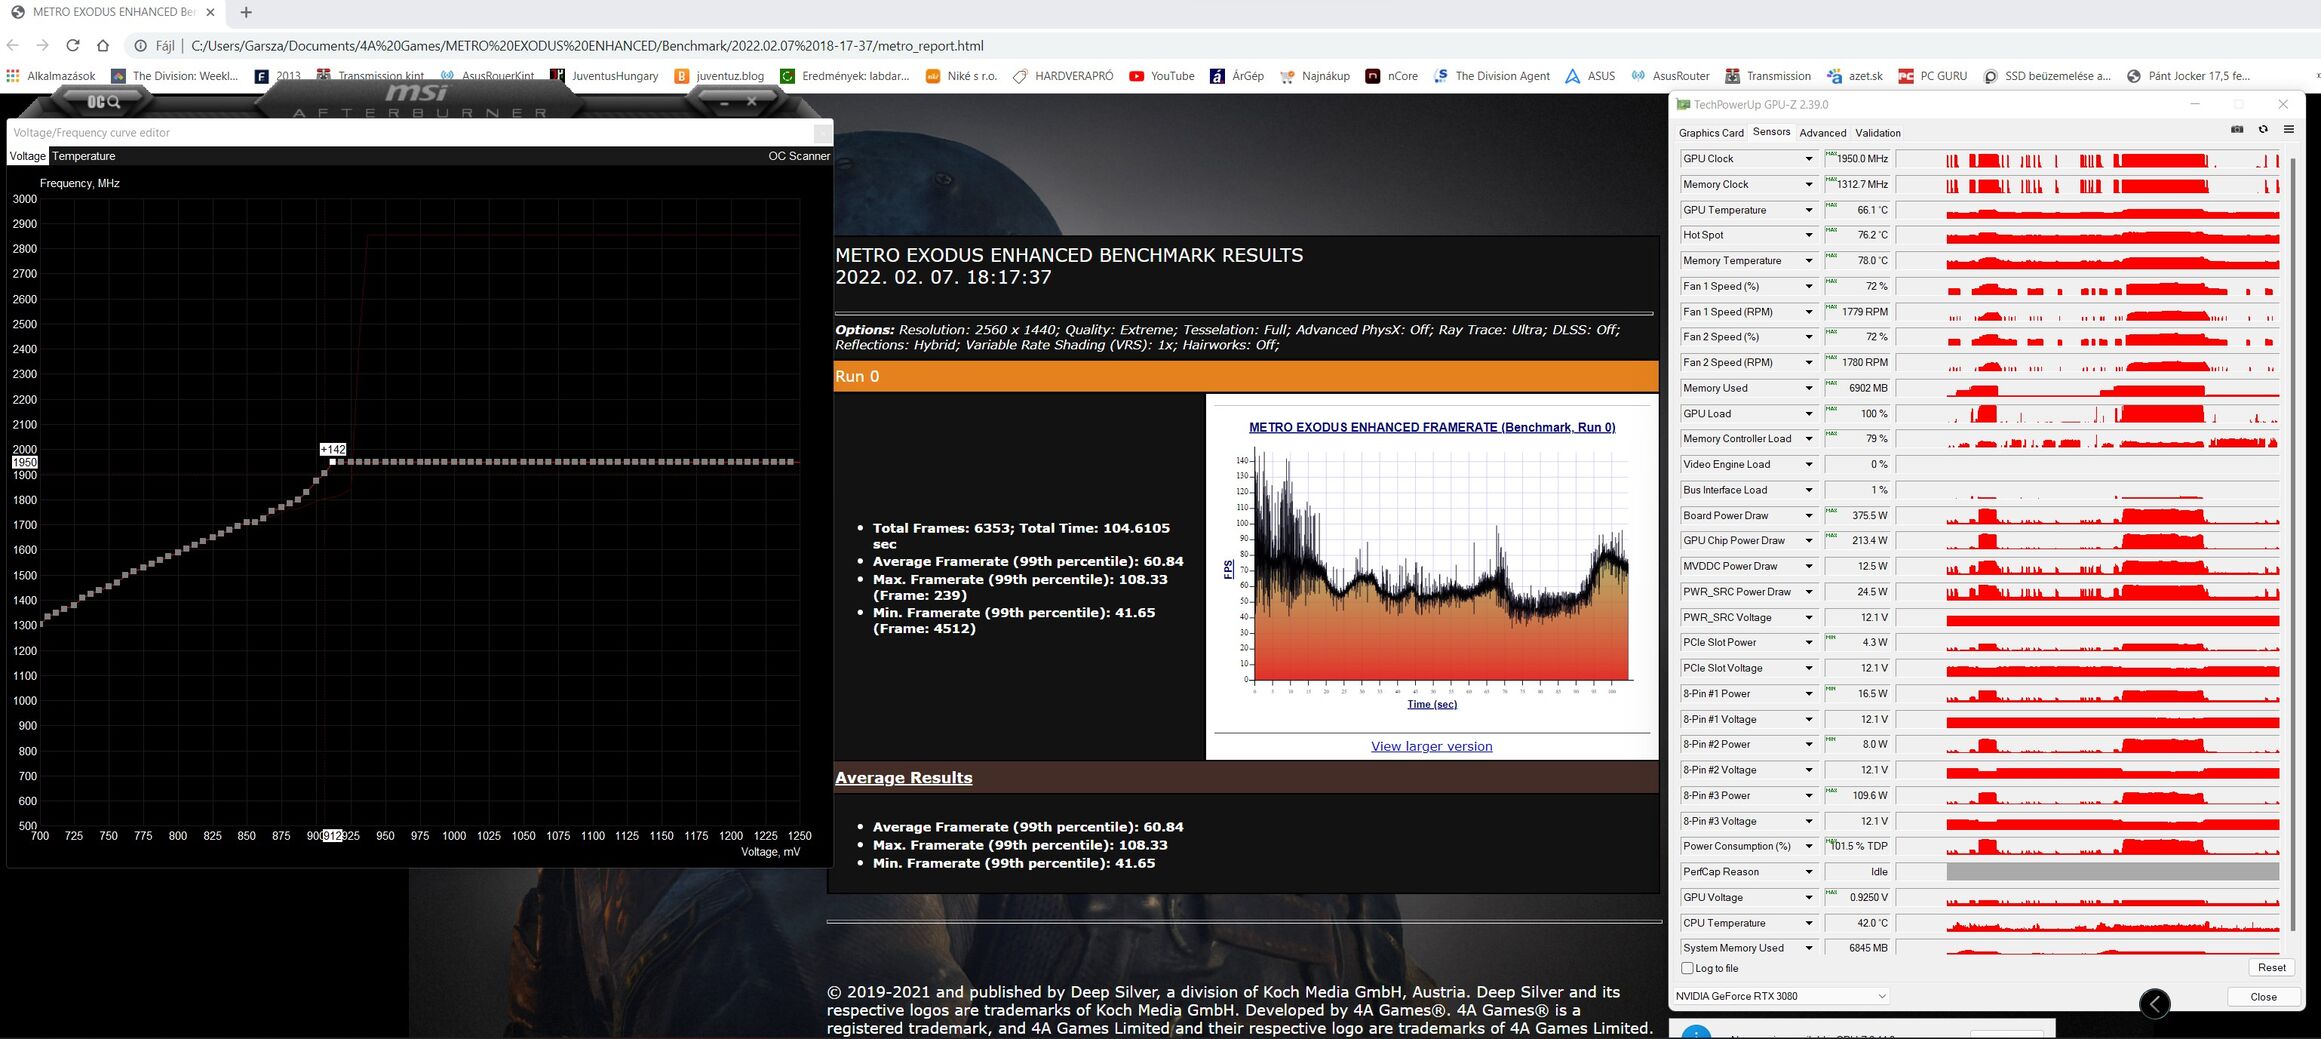Open the juventuz.blog bookmark
This screenshot has height=1039, width=2321.
pyautogui.click(x=720, y=76)
